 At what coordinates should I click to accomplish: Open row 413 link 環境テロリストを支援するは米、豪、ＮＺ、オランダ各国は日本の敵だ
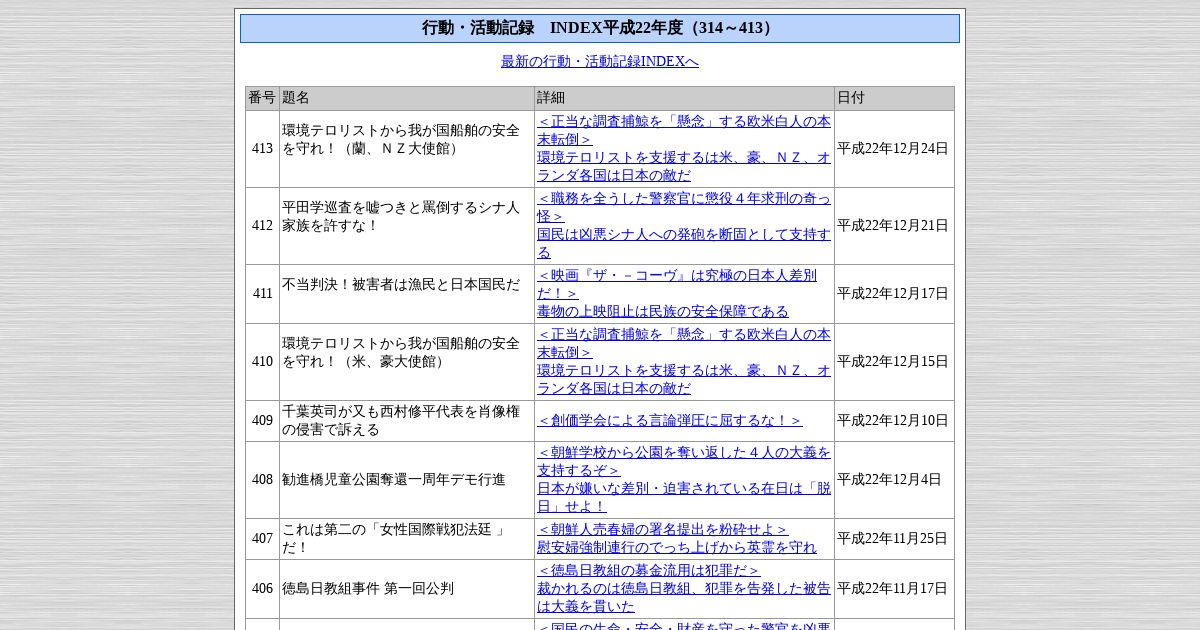click(684, 166)
